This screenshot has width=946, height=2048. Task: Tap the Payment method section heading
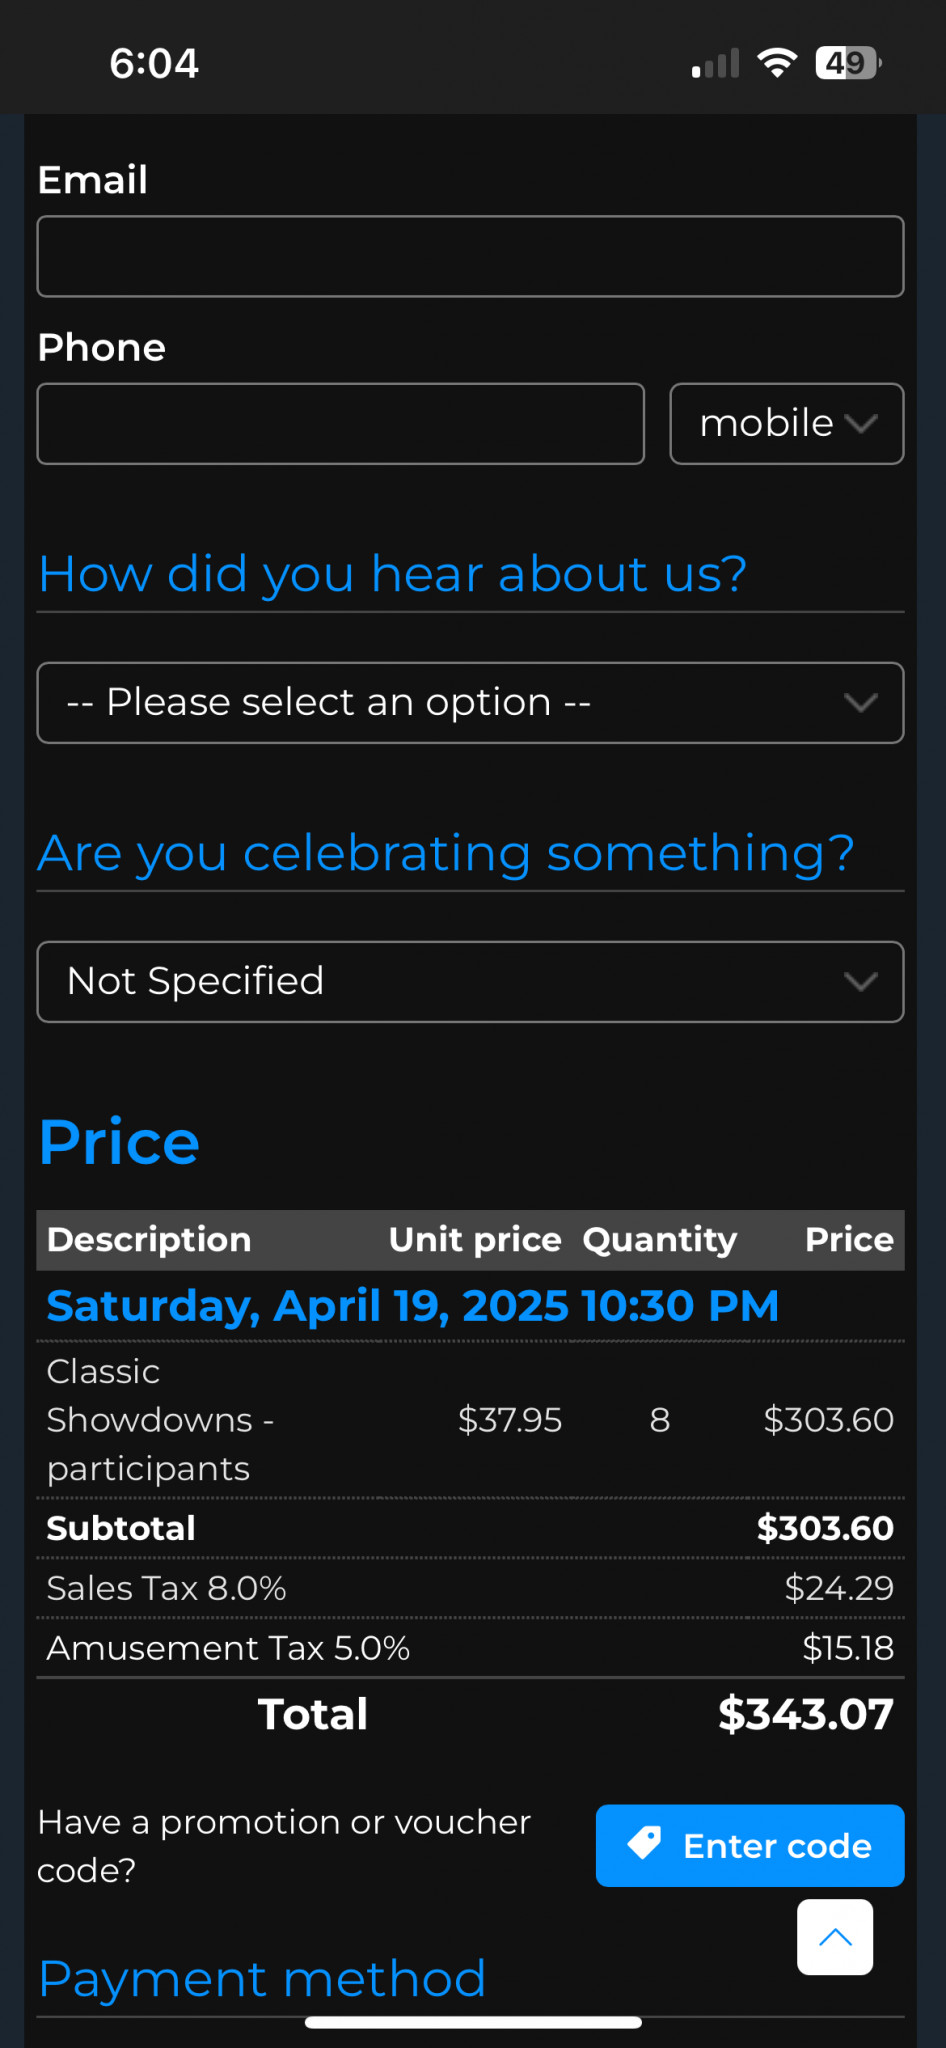pos(262,1979)
